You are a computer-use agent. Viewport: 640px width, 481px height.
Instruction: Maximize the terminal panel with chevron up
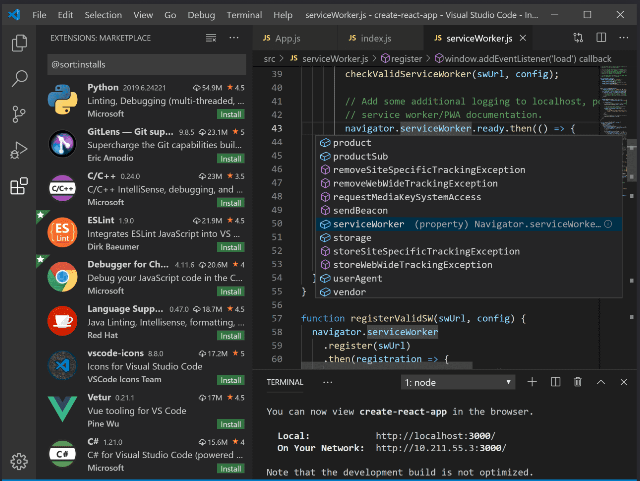(x=601, y=382)
